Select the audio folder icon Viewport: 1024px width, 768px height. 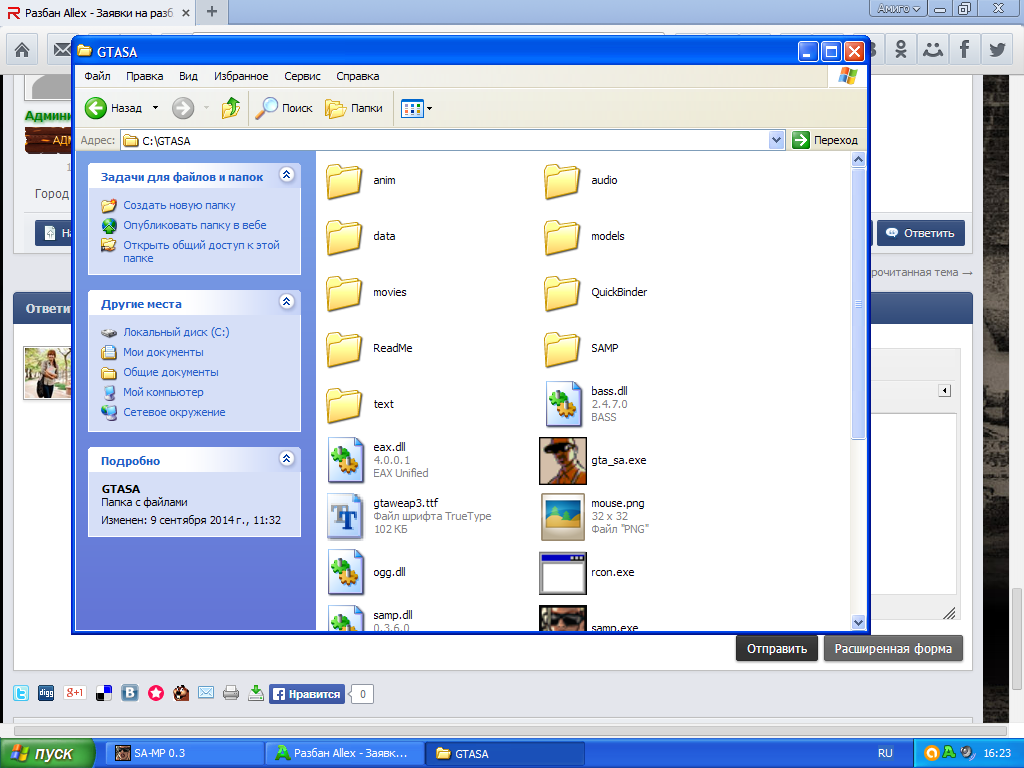[562, 181]
